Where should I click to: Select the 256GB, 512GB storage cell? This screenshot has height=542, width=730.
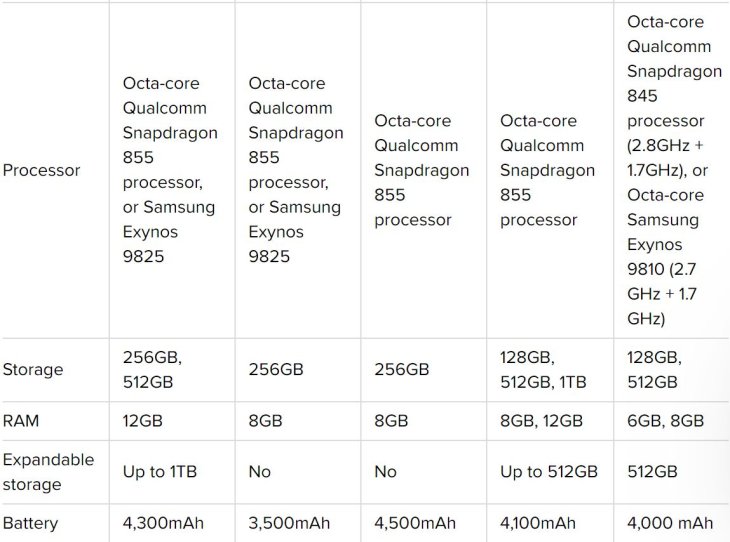pyautogui.click(x=157, y=370)
